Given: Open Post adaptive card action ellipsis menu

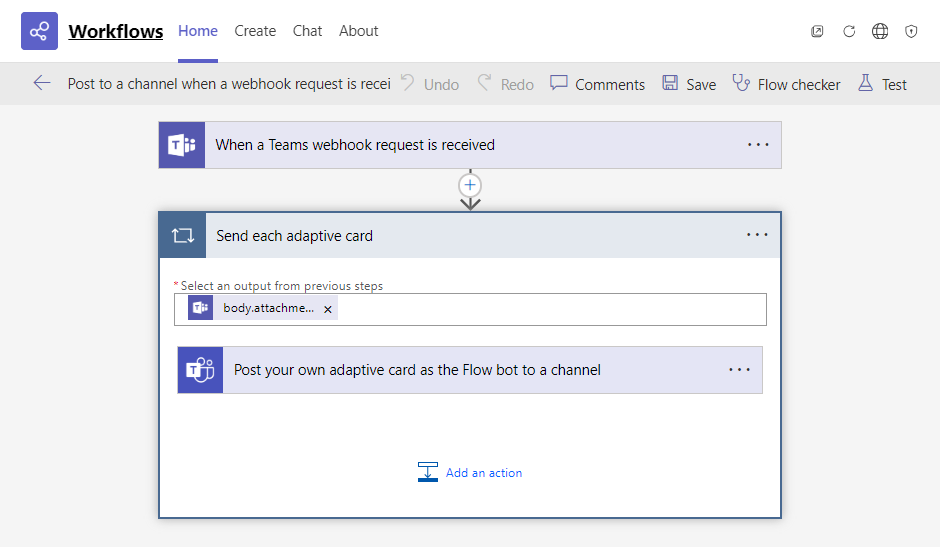Looking at the screenshot, I should 739,369.
